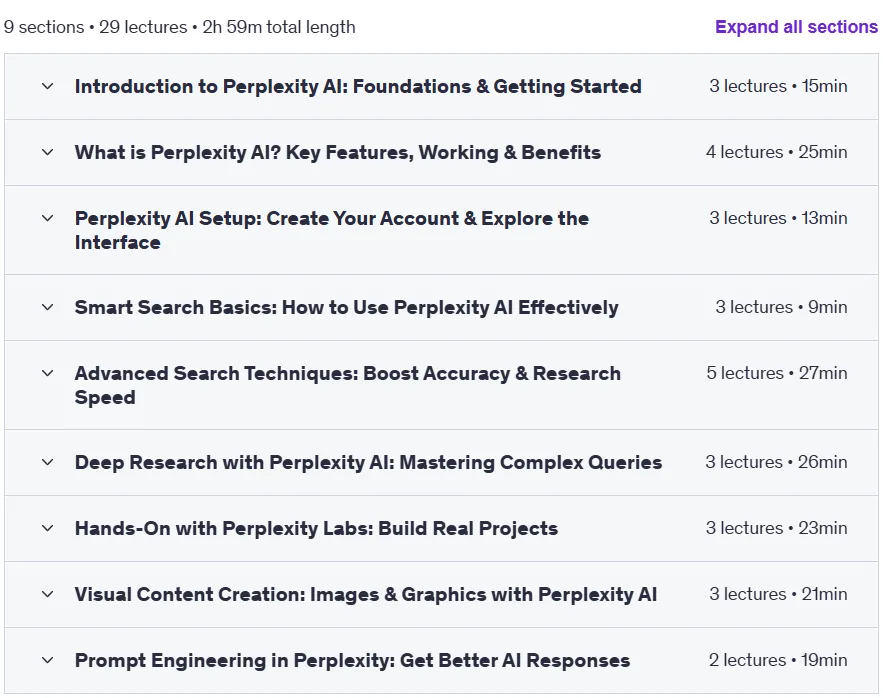Image resolution: width=883 pixels, height=698 pixels.
Task: Click the 5 lectures 27min label
Action: 777,373
